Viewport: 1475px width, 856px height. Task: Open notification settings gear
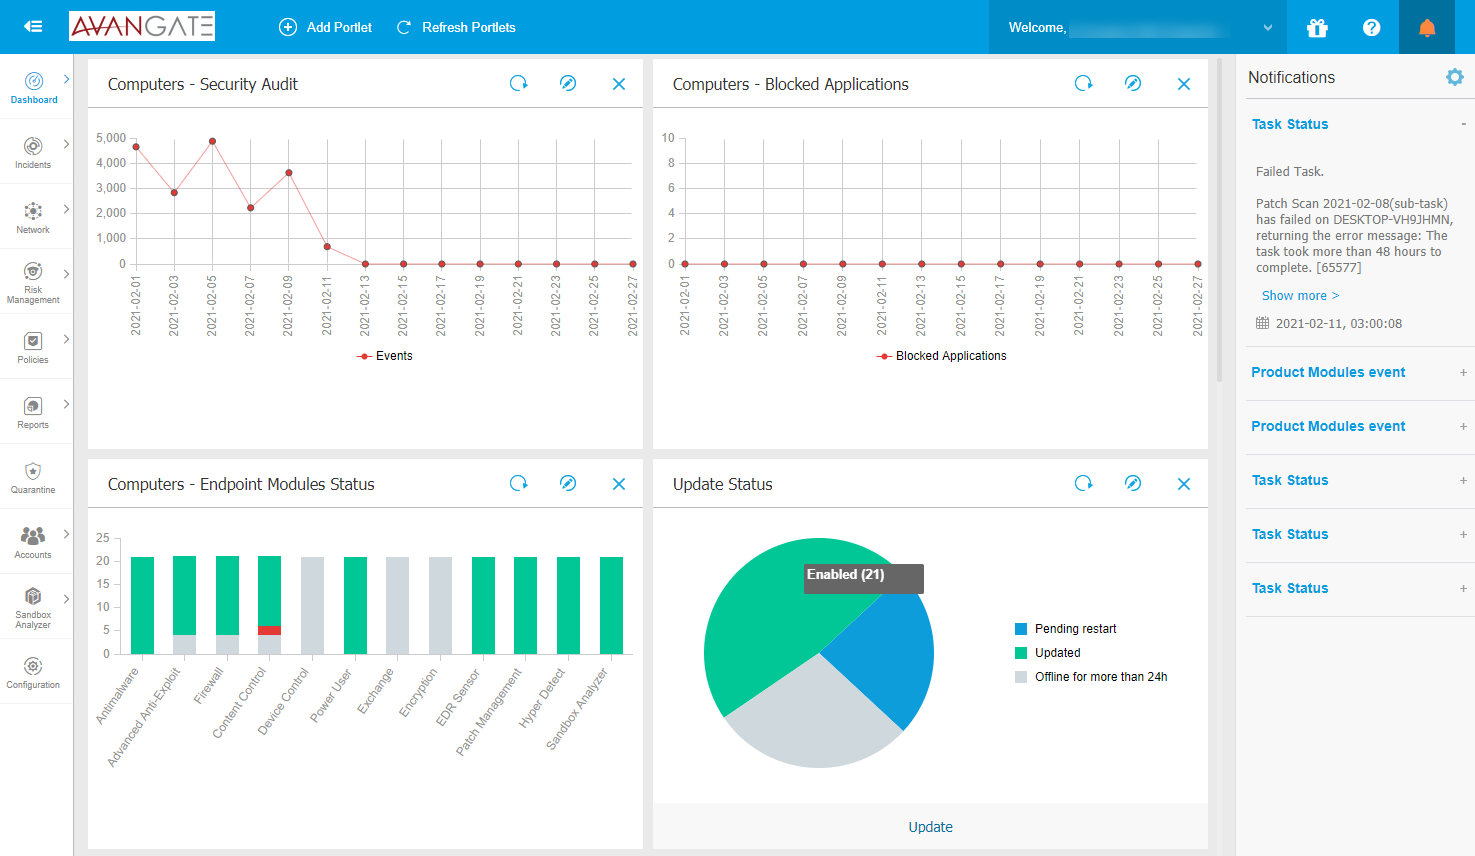[1454, 77]
